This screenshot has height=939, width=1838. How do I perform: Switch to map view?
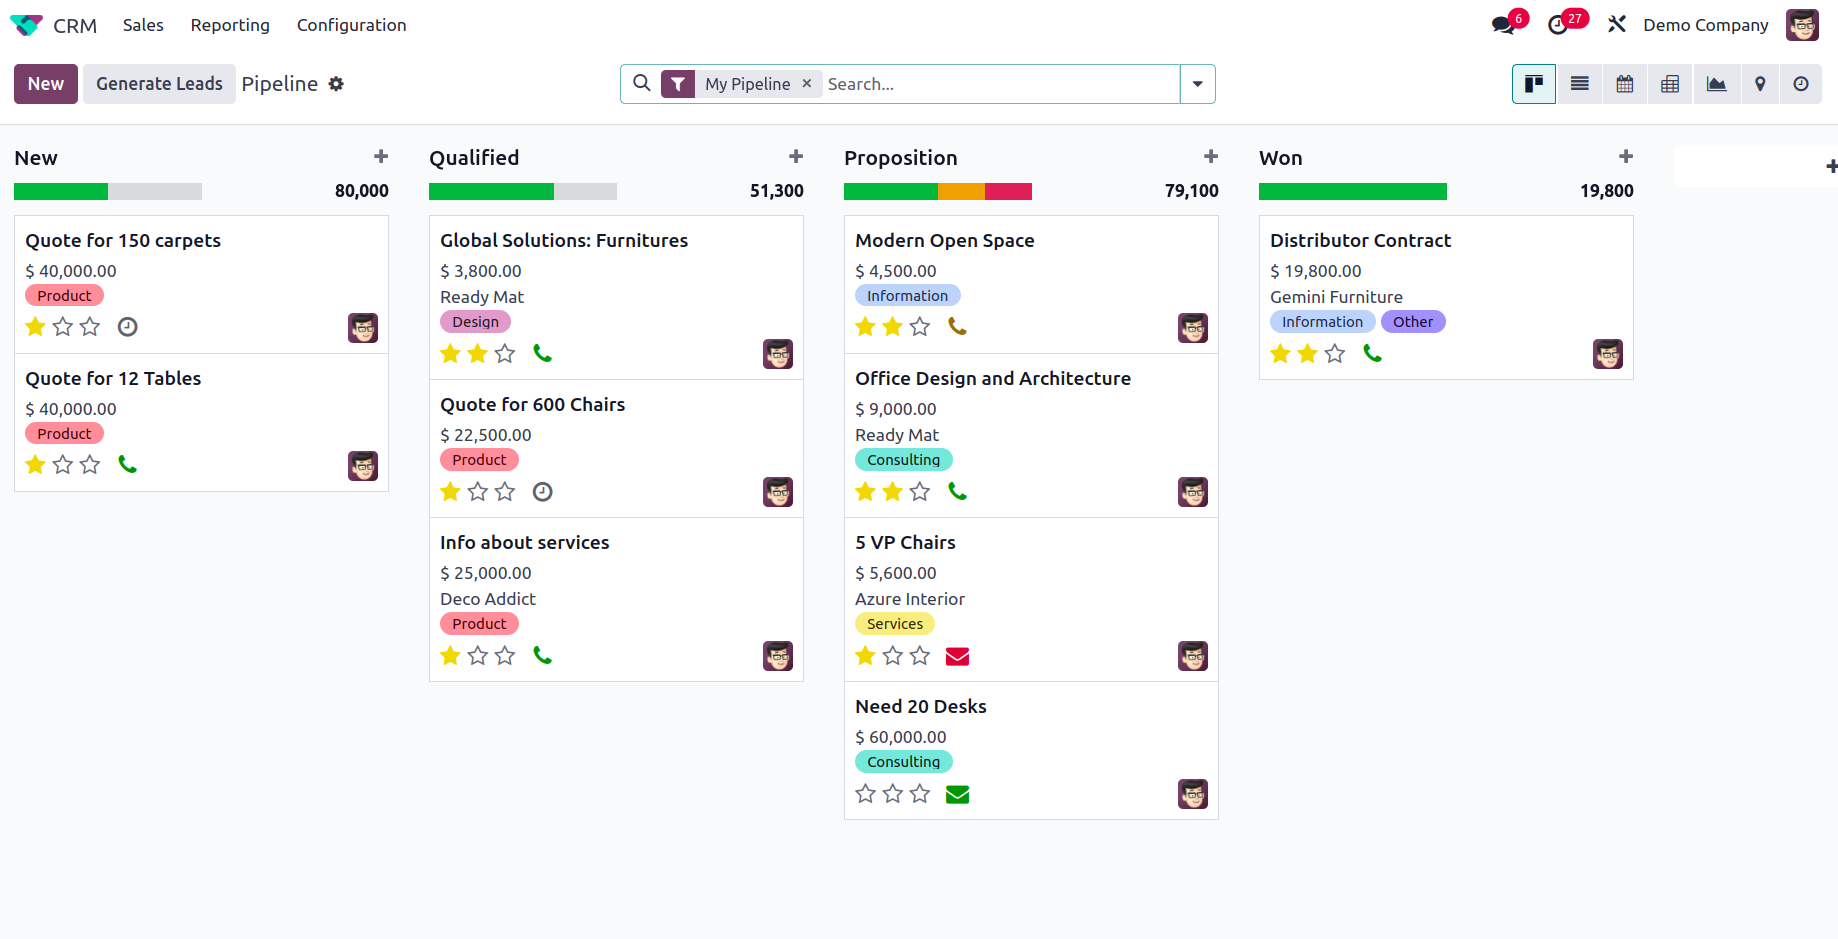[x=1760, y=84]
